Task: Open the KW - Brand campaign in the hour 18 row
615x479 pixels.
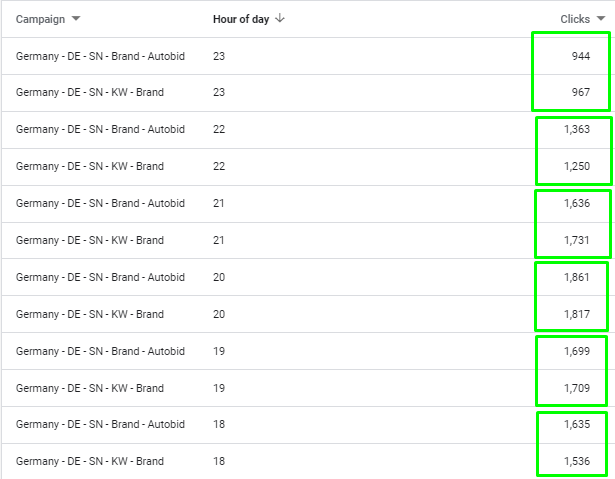Action: pyautogui.click(x=90, y=461)
